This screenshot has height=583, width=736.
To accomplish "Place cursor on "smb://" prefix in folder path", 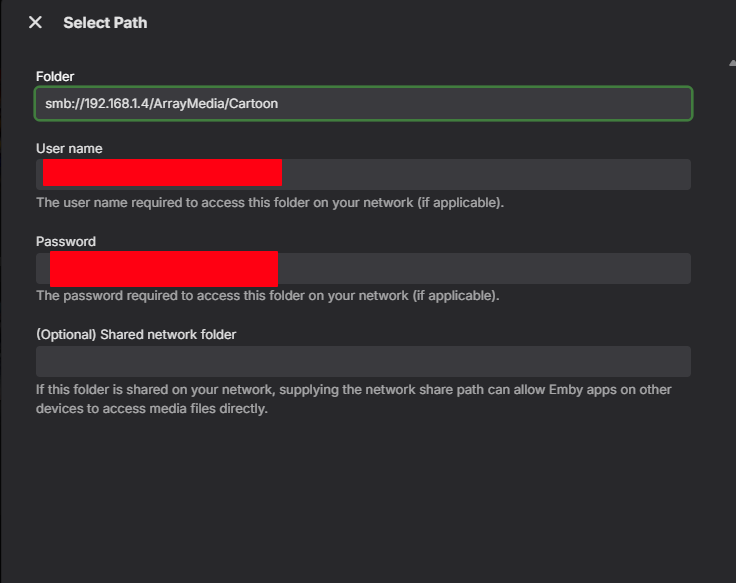I will tap(63, 104).
